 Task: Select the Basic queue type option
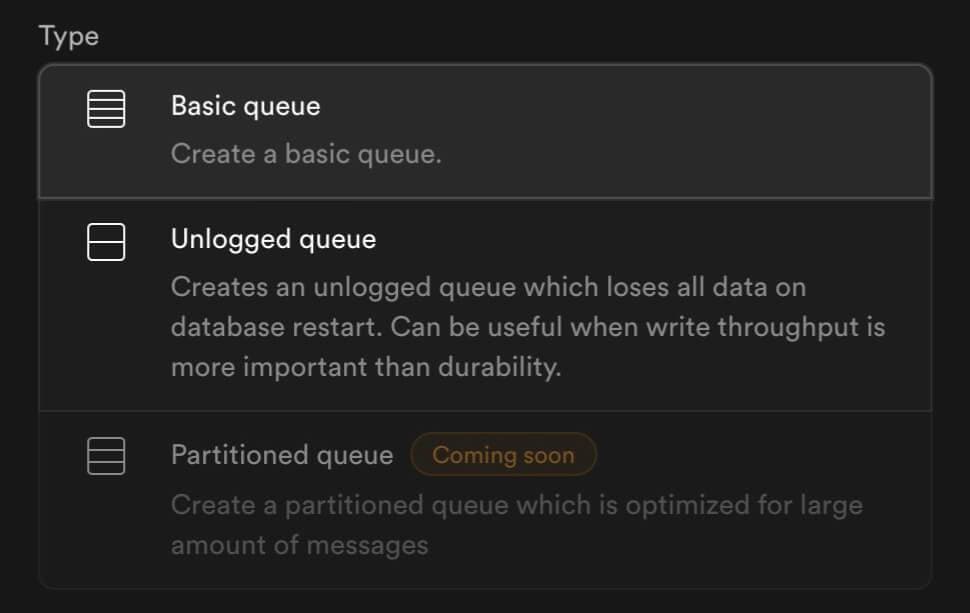pos(485,131)
